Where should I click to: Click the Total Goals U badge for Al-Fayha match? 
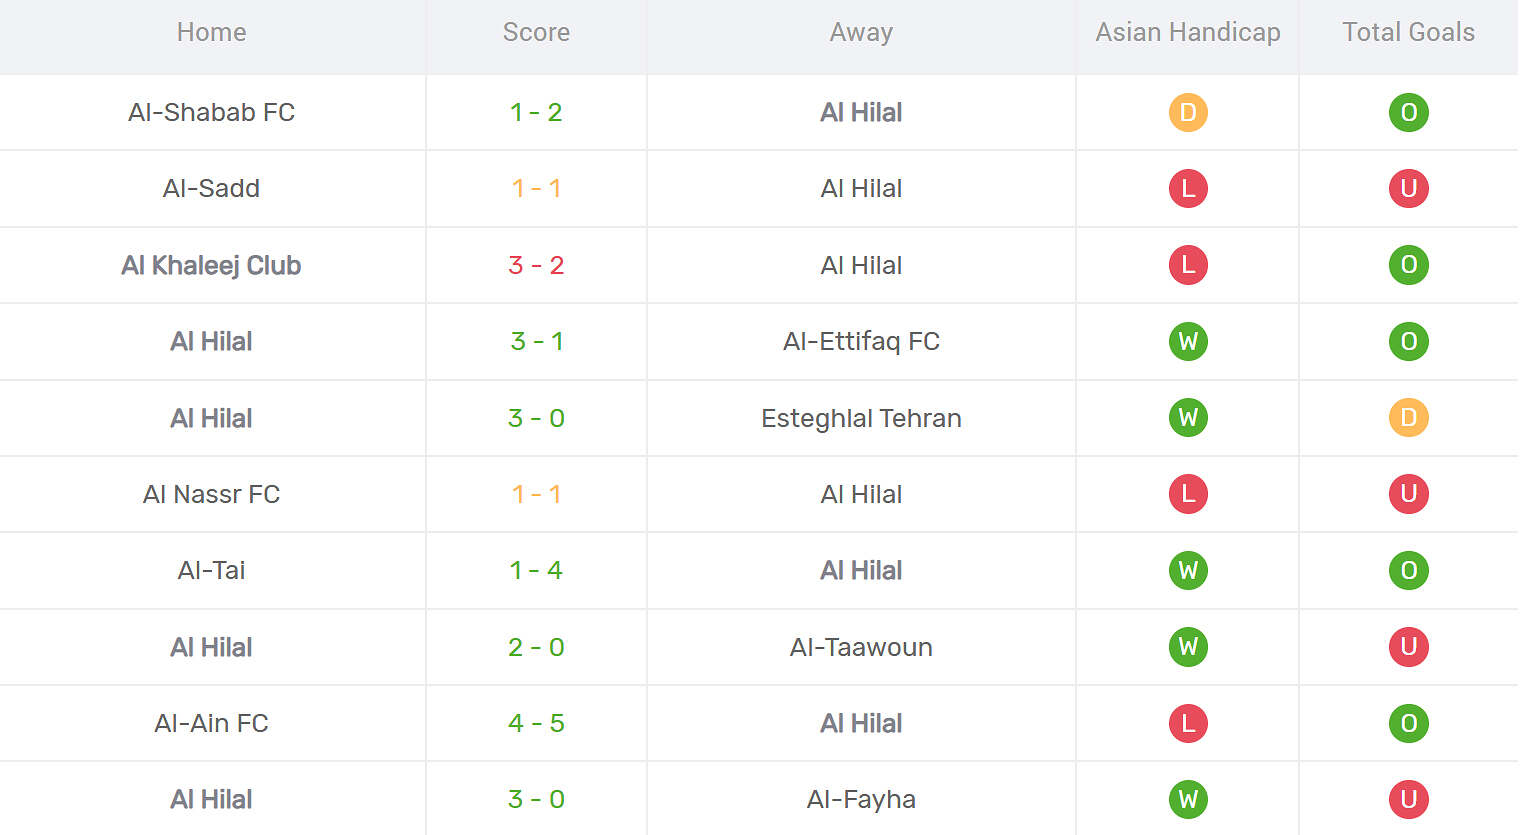[x=1408, y=799]
